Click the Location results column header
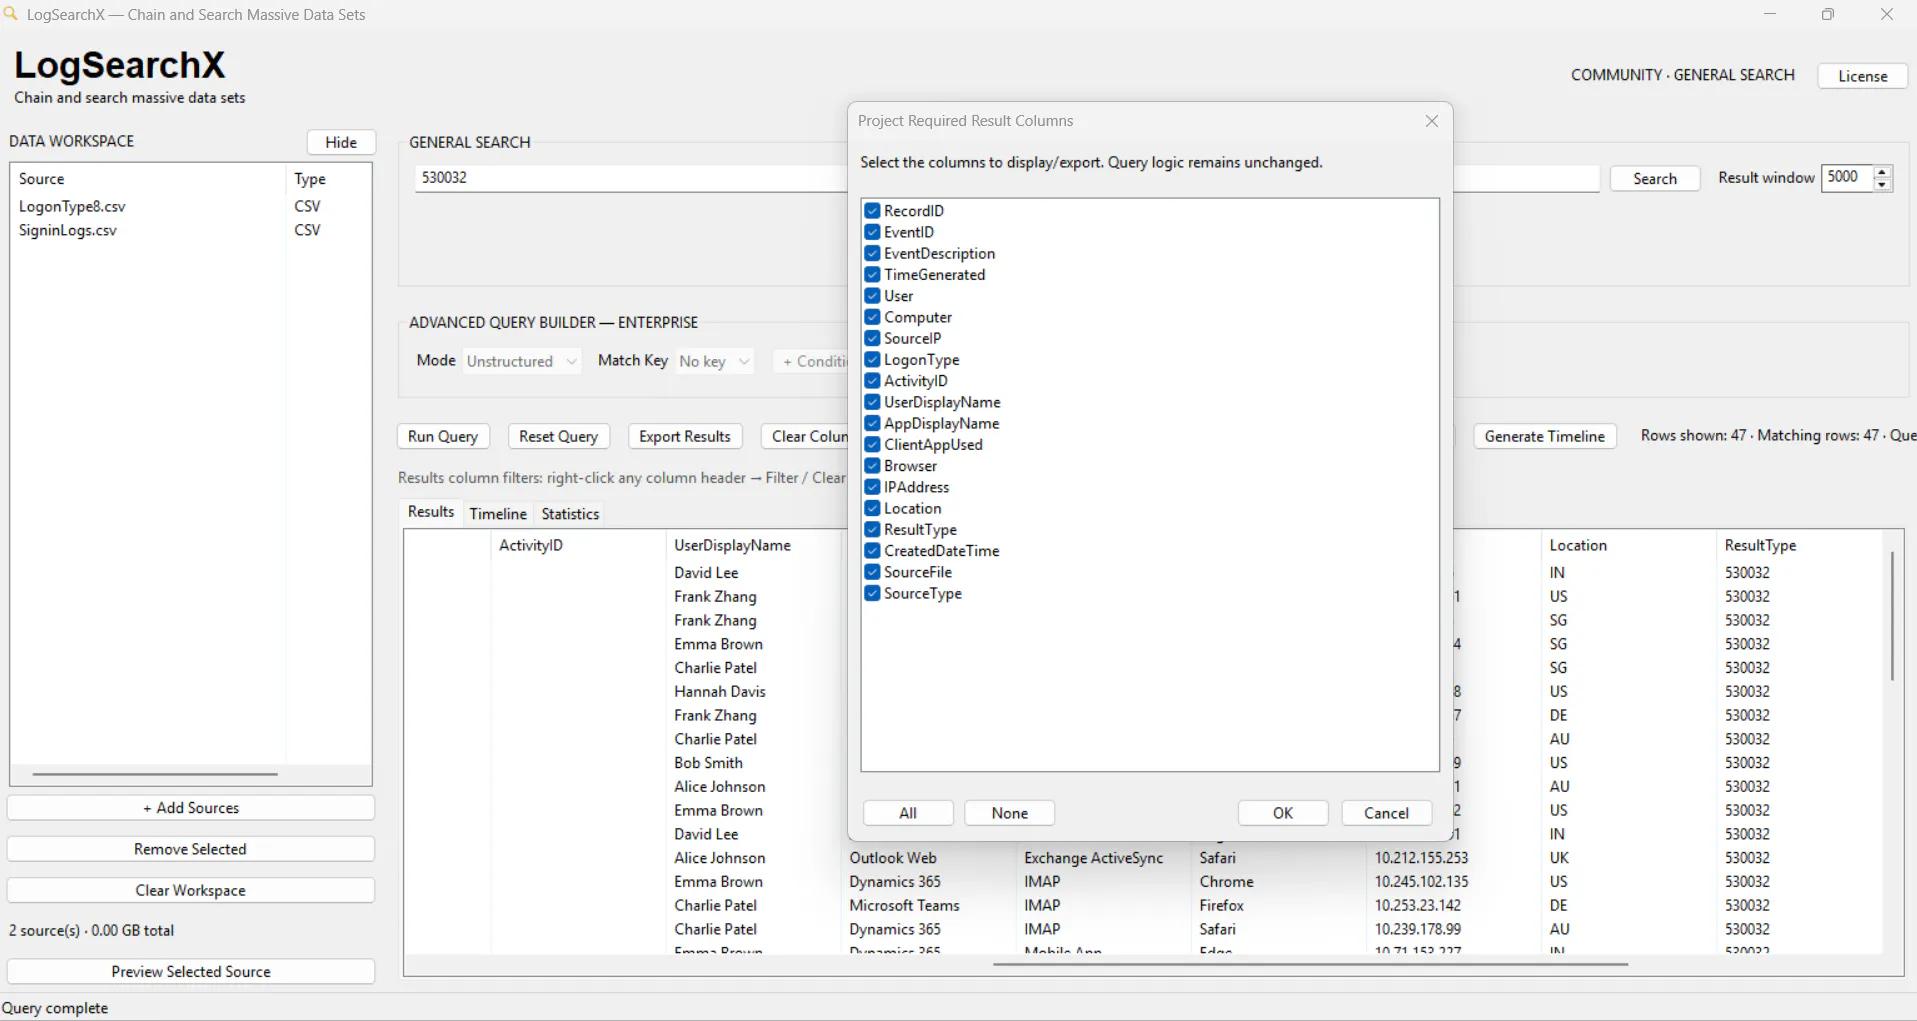1917x1021 pixels. (1627, 545)
